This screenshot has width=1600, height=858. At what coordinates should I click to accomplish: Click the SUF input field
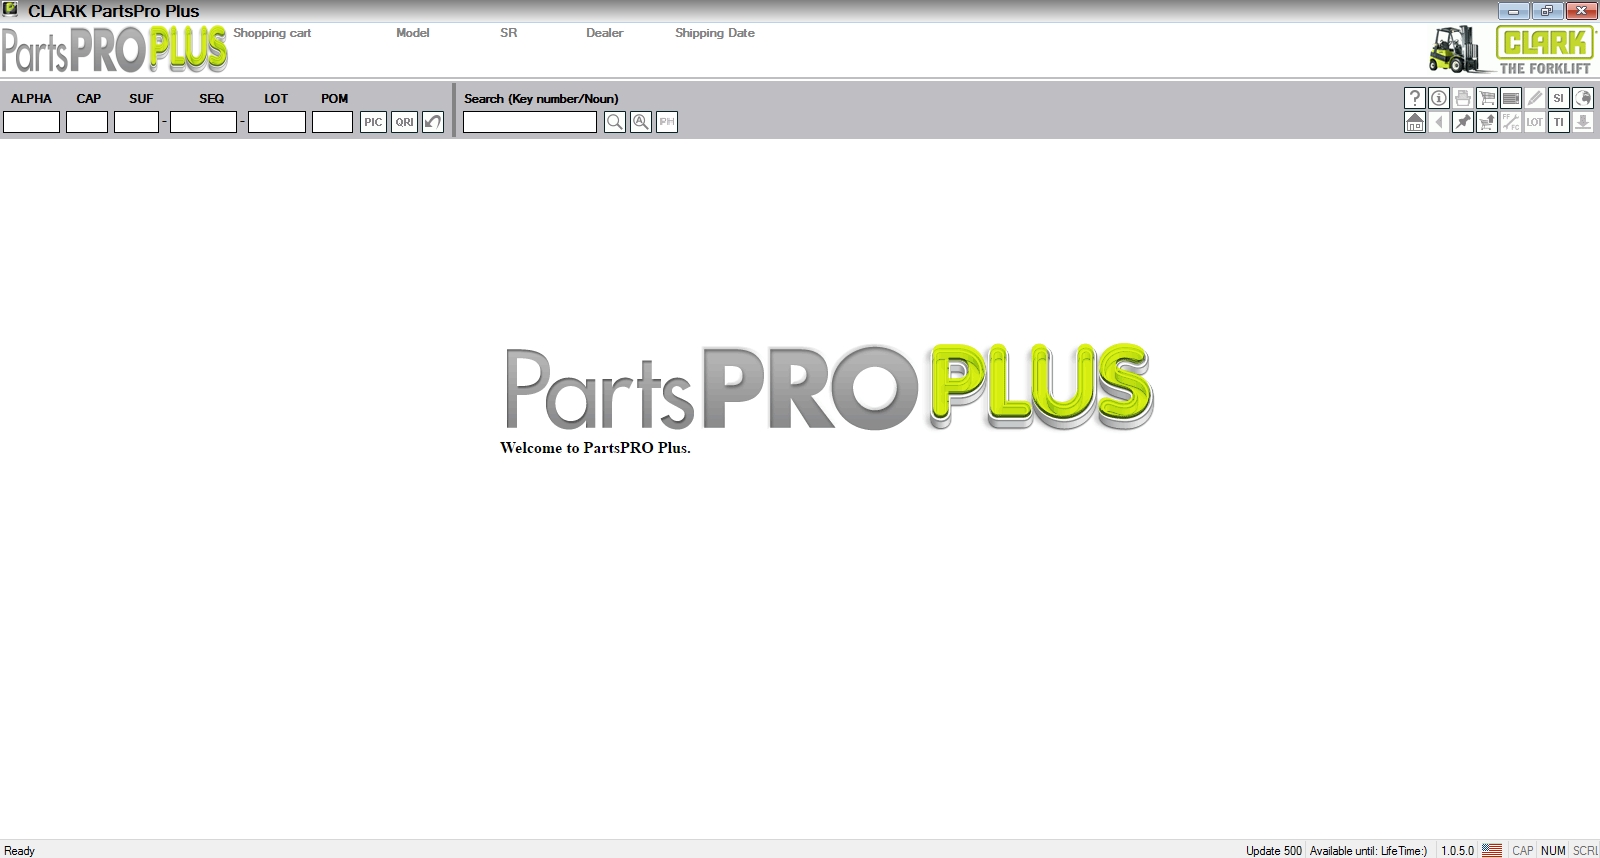[x=137, y=122]
